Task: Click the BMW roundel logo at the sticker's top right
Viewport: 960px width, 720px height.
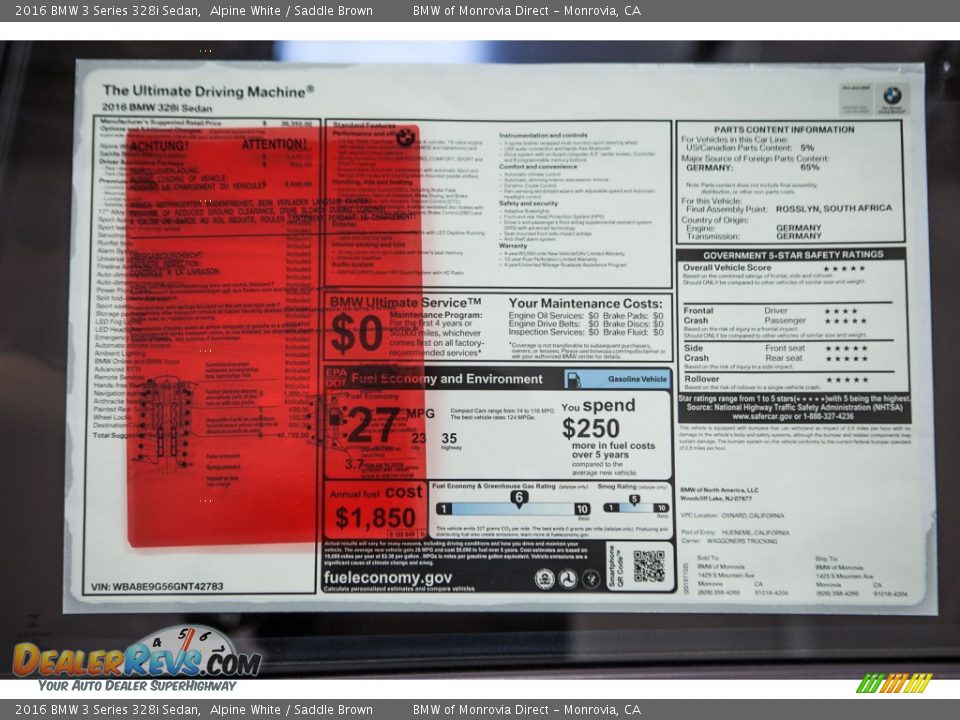Action: [891, 96]
